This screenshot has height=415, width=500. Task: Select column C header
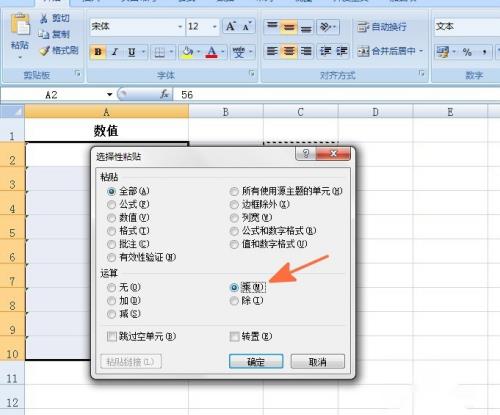tap(300, 112)
